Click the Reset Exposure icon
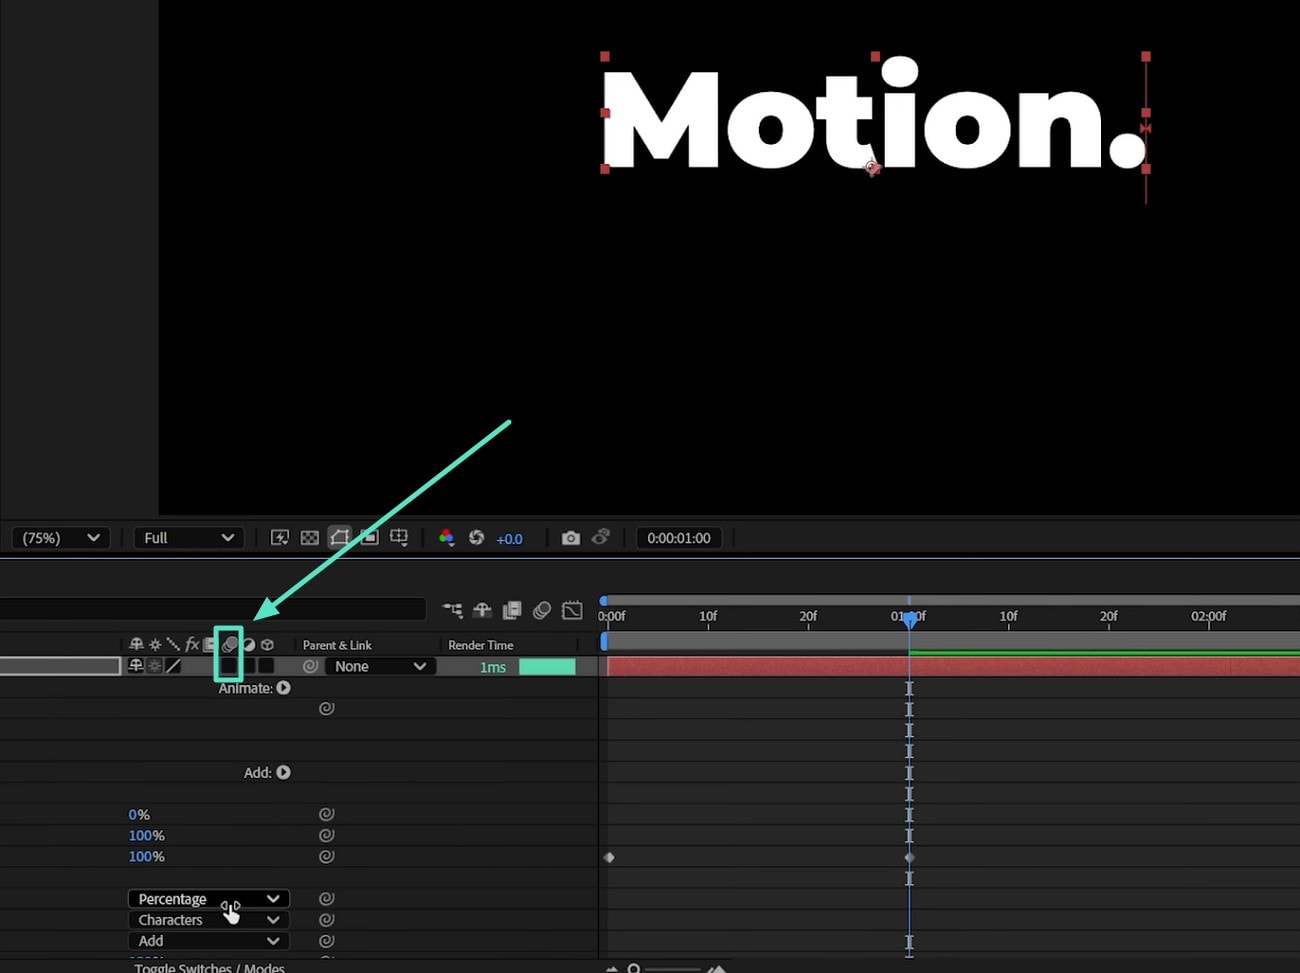Viewport: 1300px width, 973px height. (x=476, y=538)
